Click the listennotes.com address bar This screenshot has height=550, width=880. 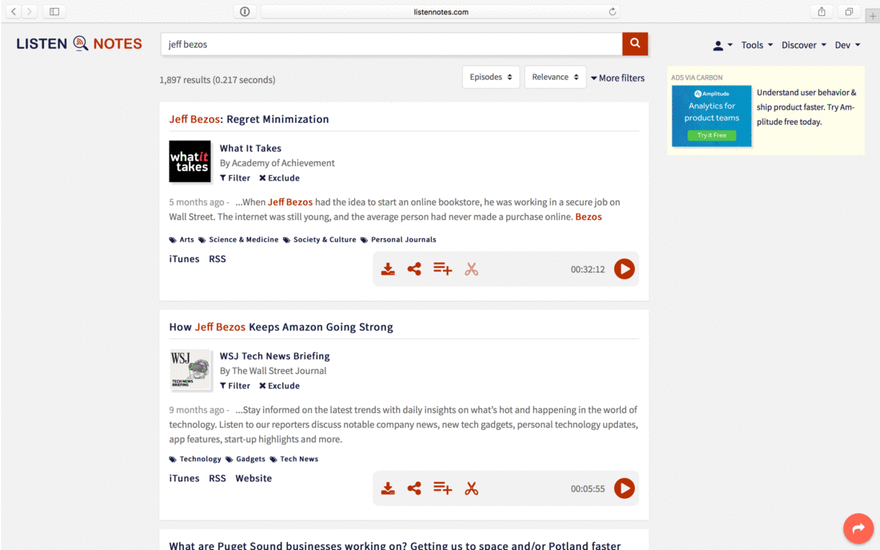pos(441,11)
